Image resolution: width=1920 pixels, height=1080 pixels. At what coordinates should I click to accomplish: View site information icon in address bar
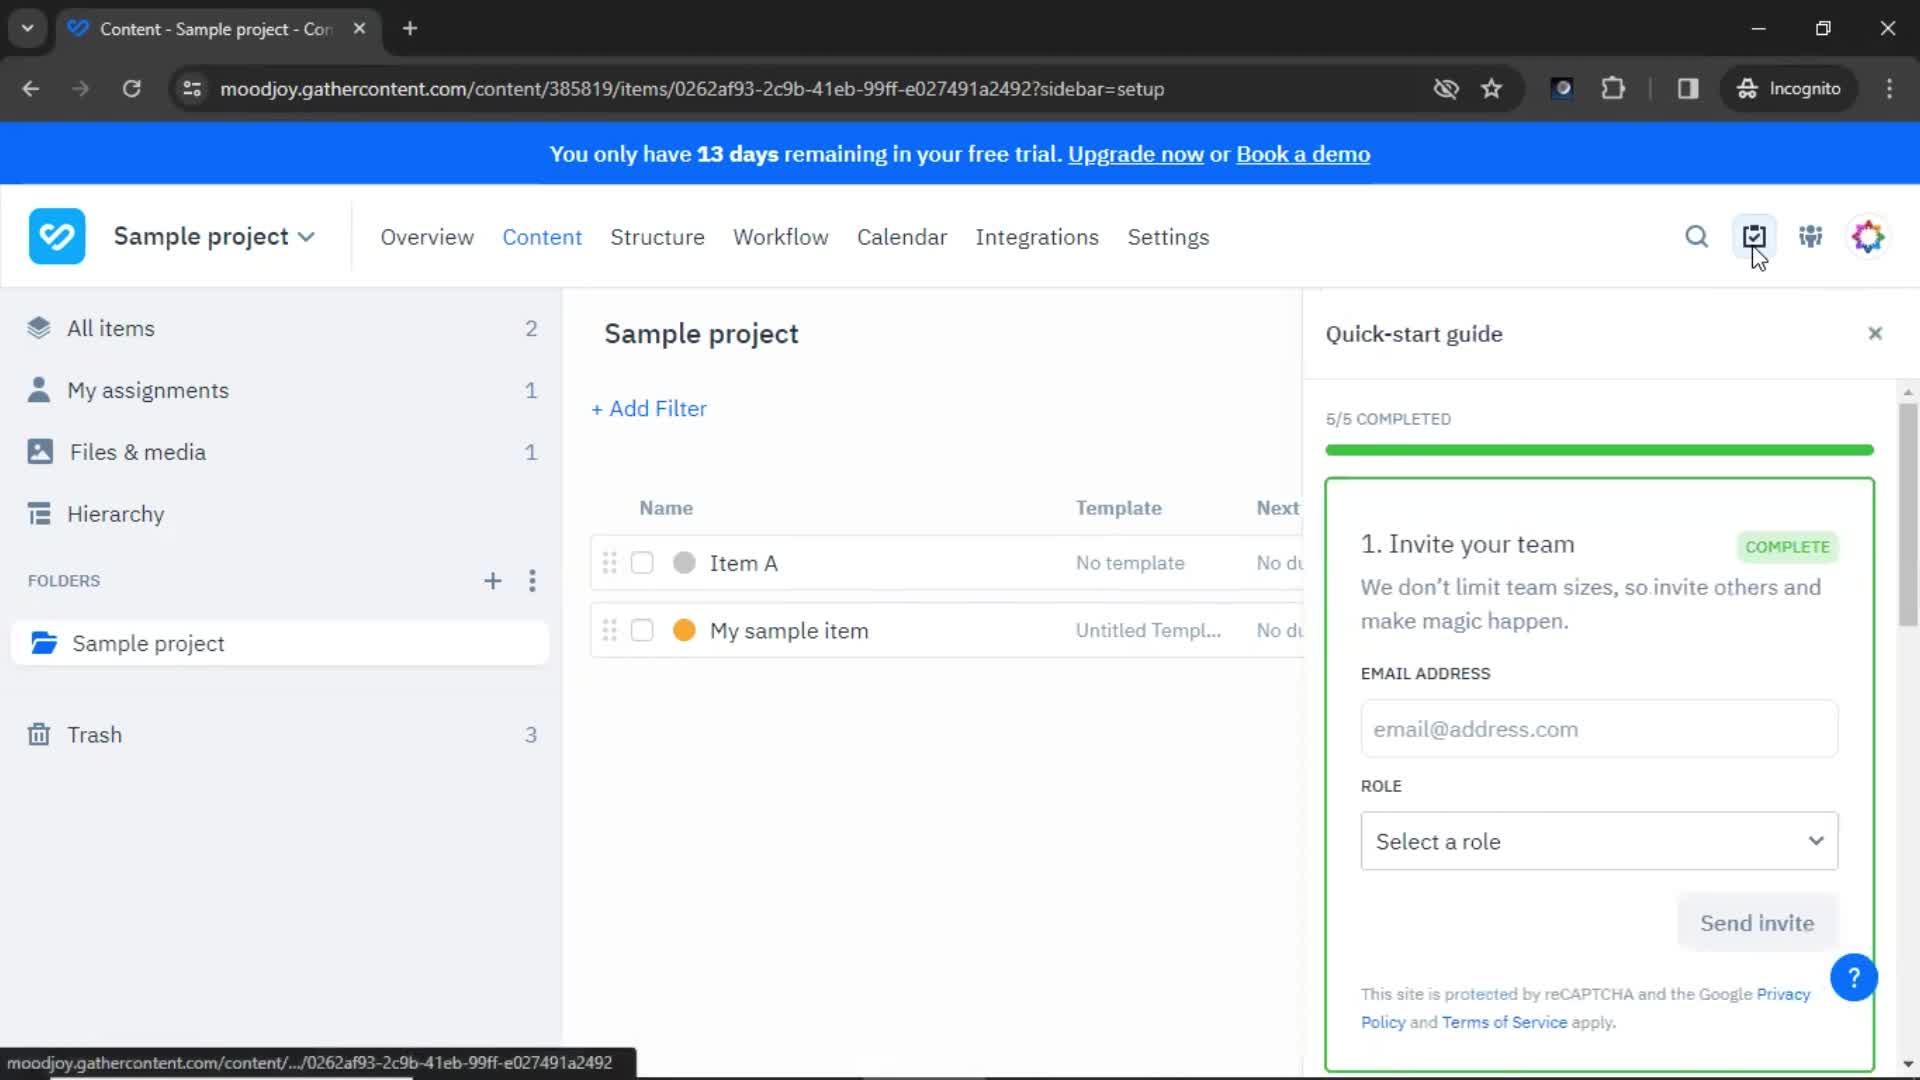[192, 89]
